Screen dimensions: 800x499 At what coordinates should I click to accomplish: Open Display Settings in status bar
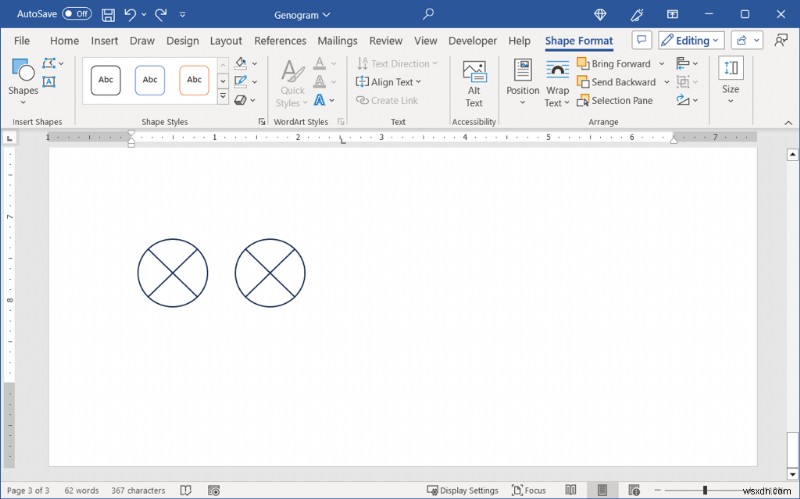(462, 490)
